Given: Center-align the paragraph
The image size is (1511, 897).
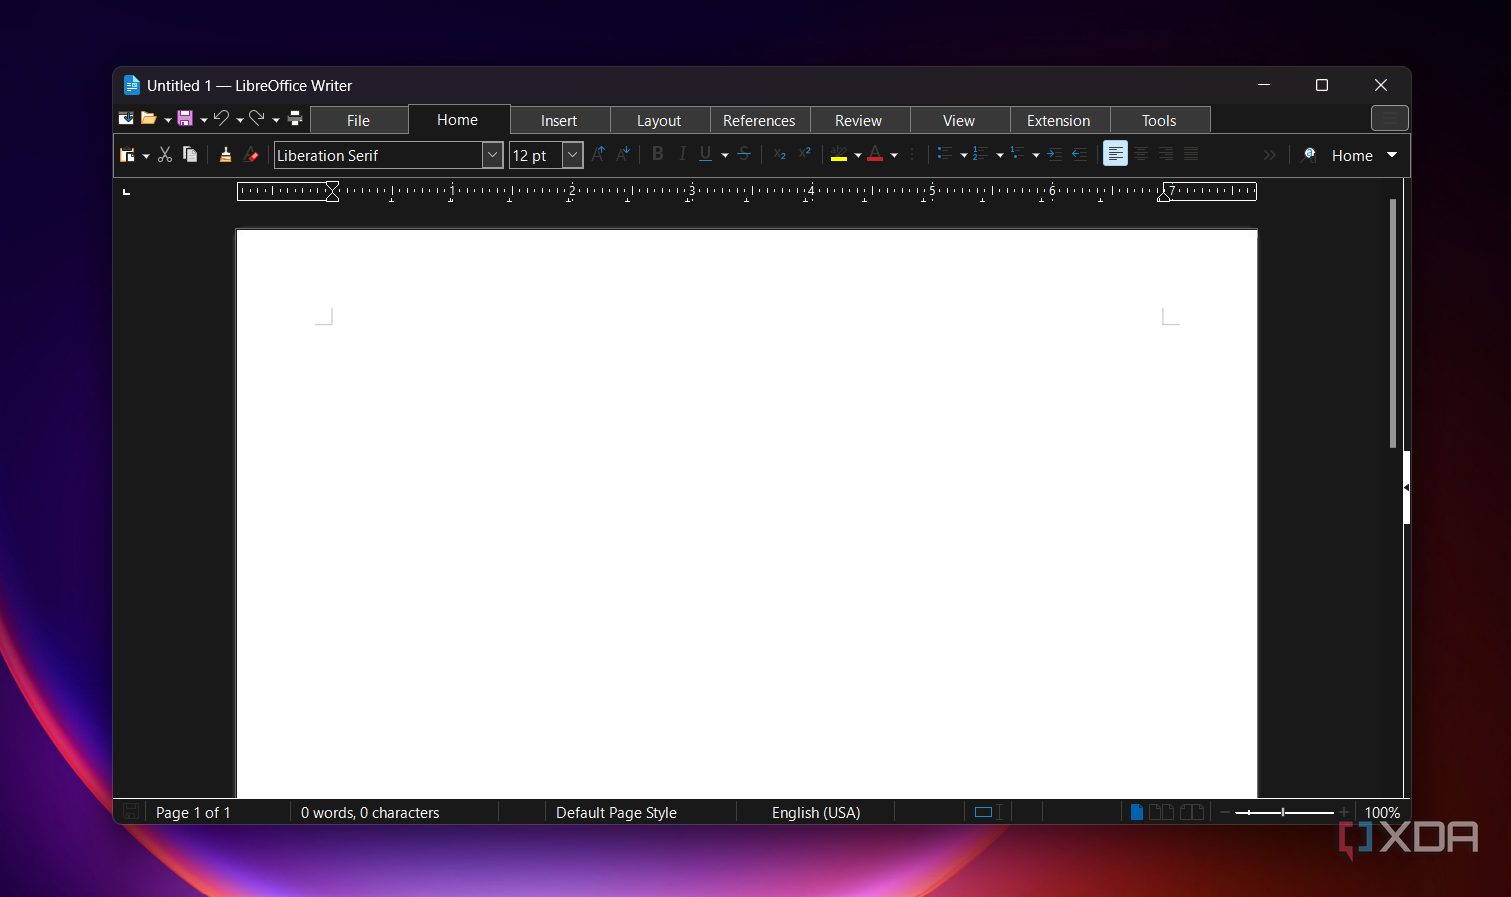Looking at the screenshot, I should [1141, 154].
